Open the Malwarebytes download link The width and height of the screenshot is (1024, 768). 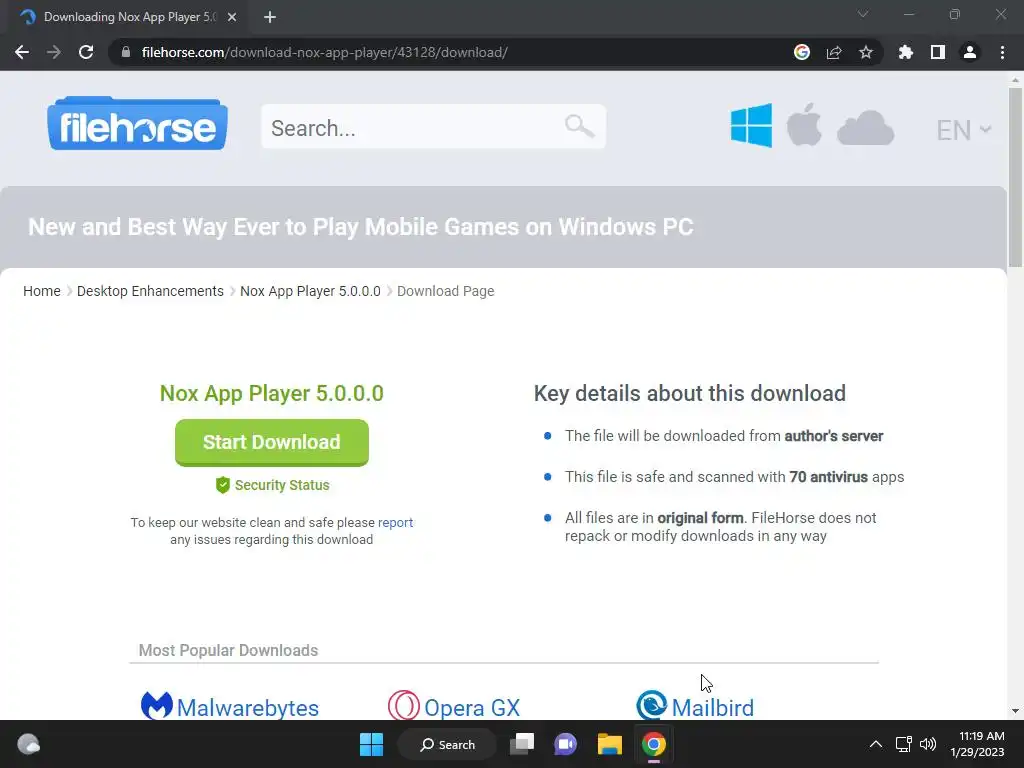(248, 708)
